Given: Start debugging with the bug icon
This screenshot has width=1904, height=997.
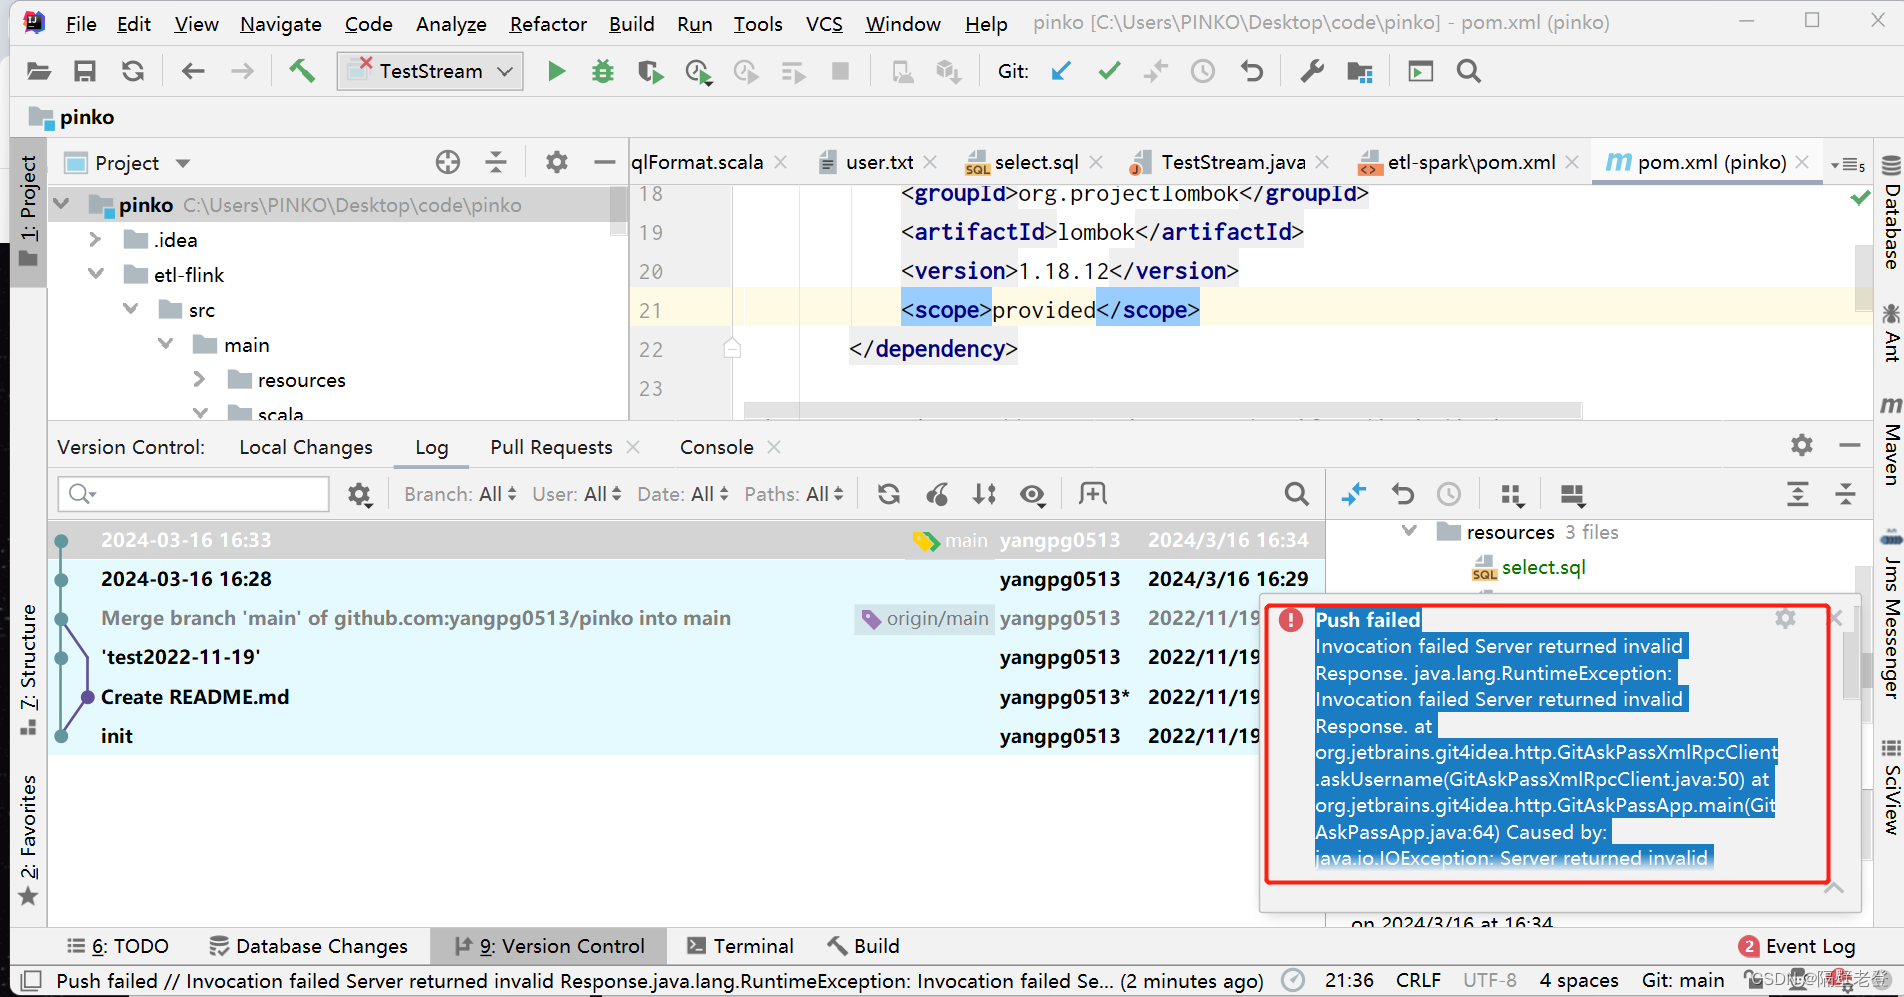Looking at the screenshot, I should pos(603,71).
